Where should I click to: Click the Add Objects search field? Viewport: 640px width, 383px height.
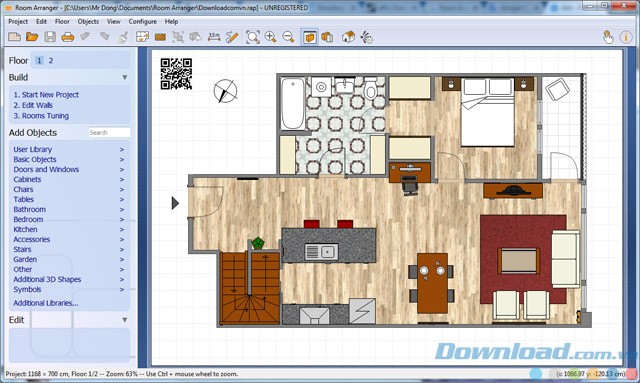109,132
